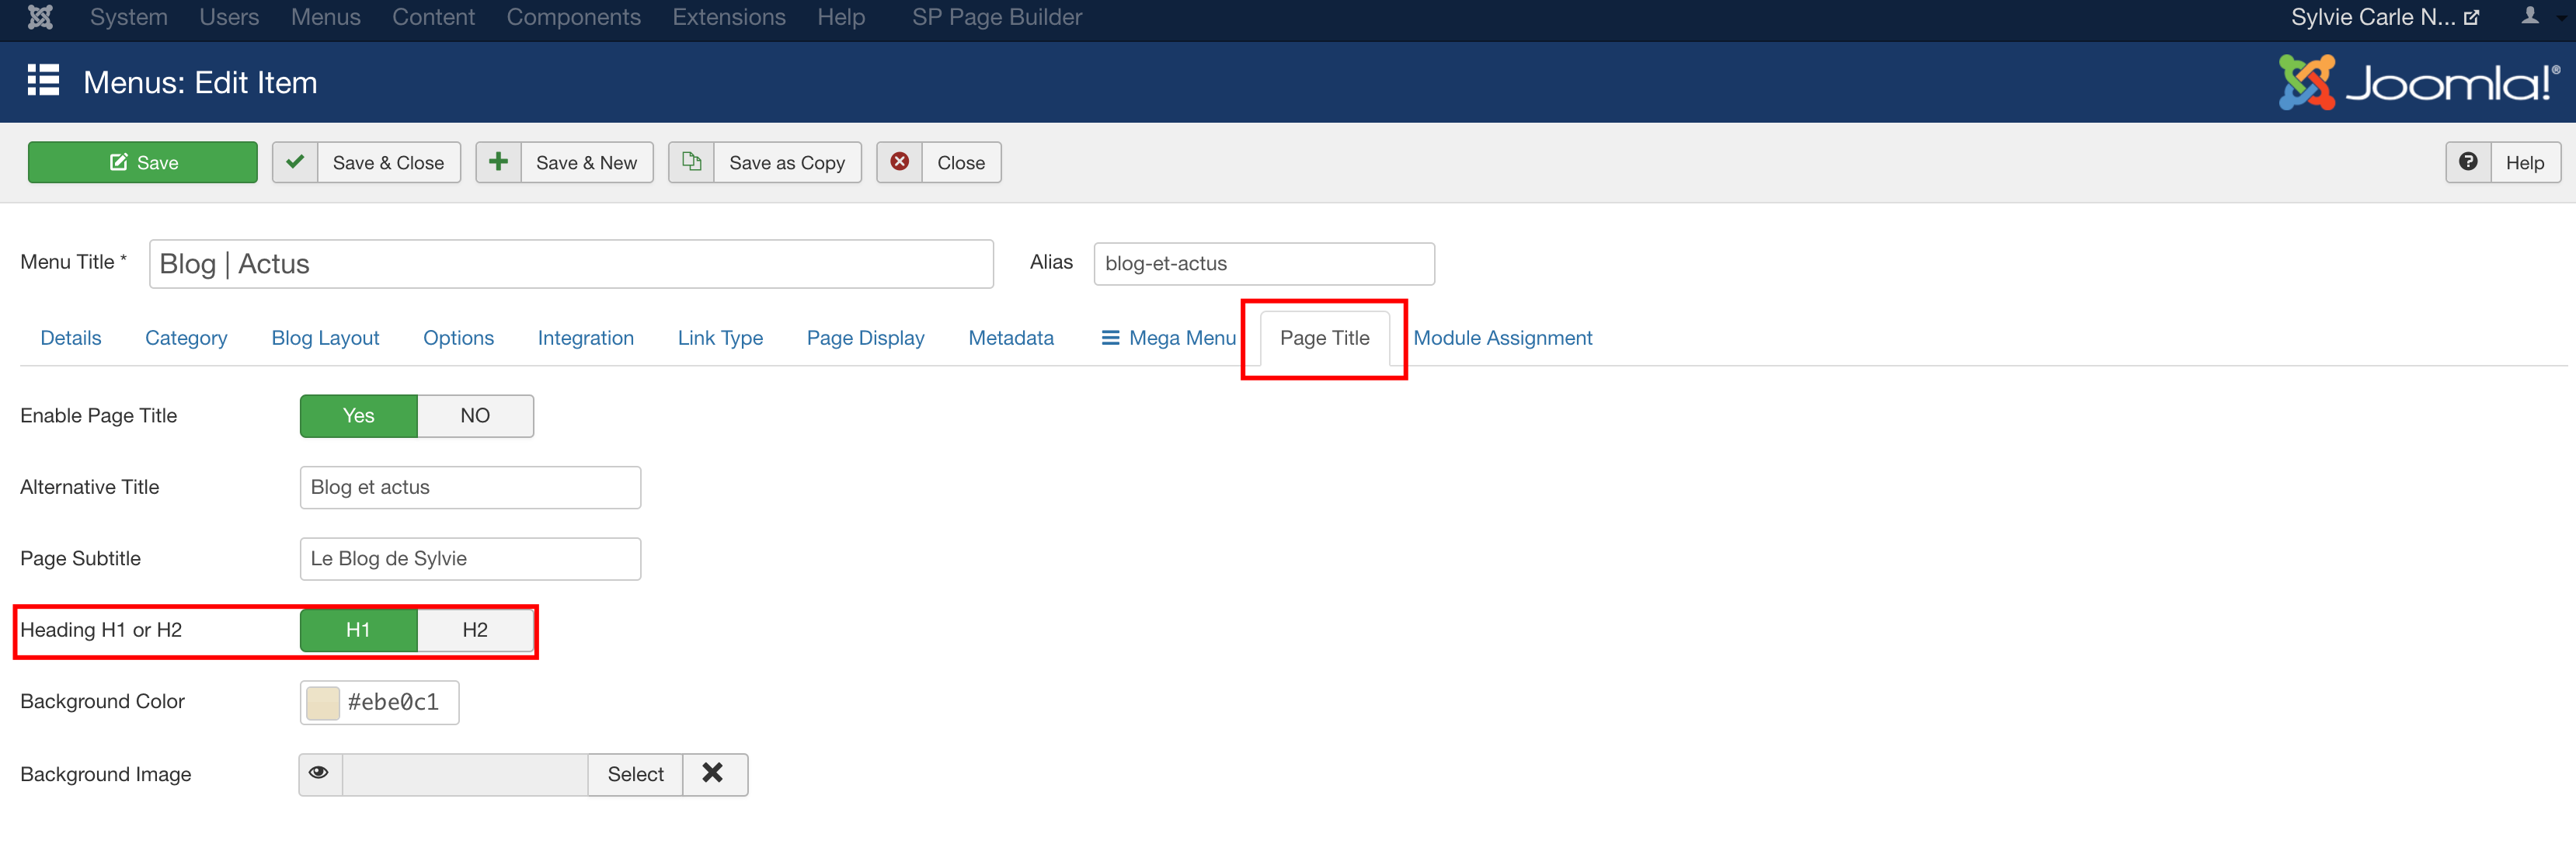Screen dimensions: 2576x865
Task: Clear background image with X icon
Action: [x=713, y=774]
